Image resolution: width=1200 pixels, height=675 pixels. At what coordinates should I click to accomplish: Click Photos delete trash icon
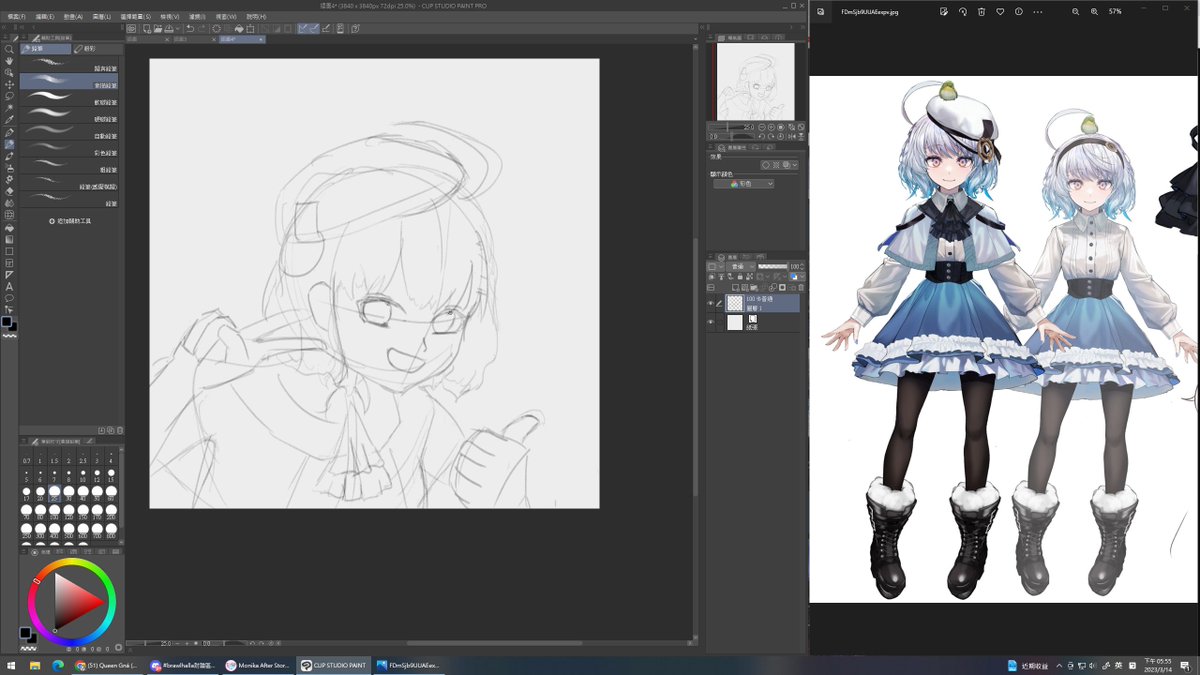click(x=981, y=11)
